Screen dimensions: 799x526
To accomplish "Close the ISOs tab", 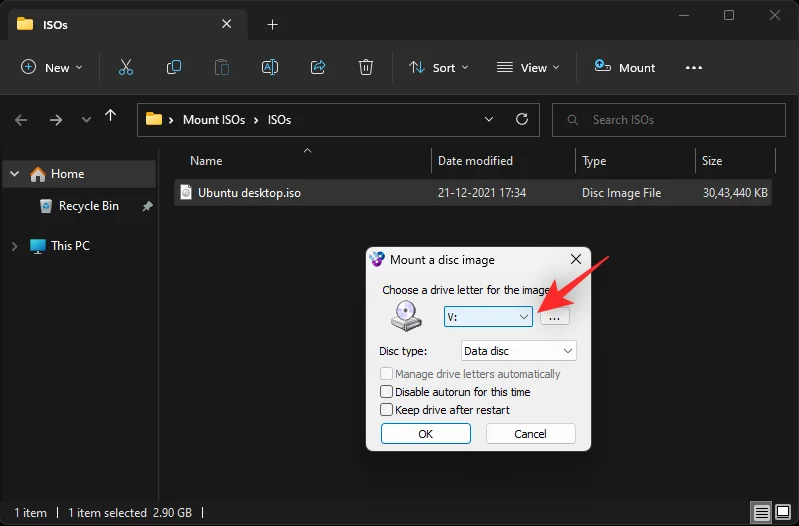I will pyautogui.click(x=227, y=24).
